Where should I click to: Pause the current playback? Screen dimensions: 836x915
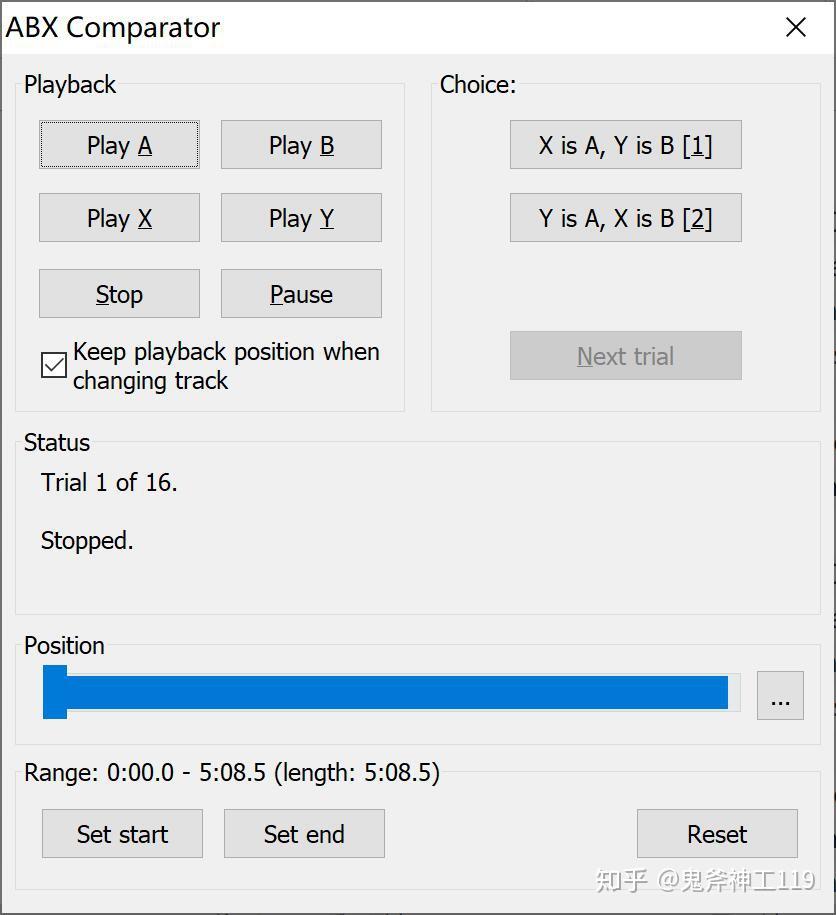pyautogui.click(x=301, y=294)
